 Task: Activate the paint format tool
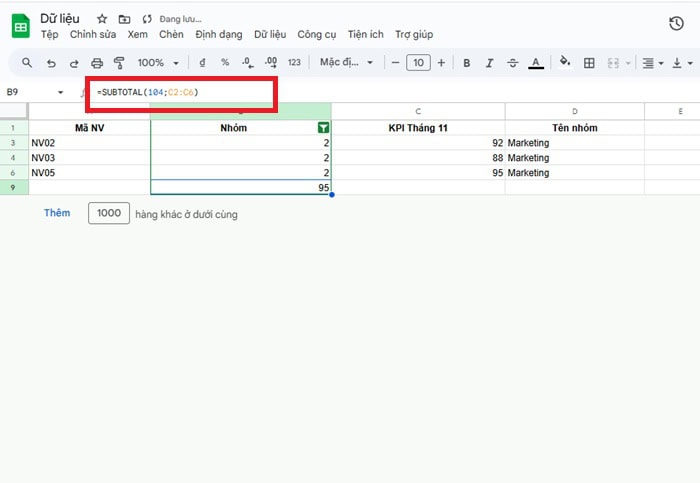[119, 63]
